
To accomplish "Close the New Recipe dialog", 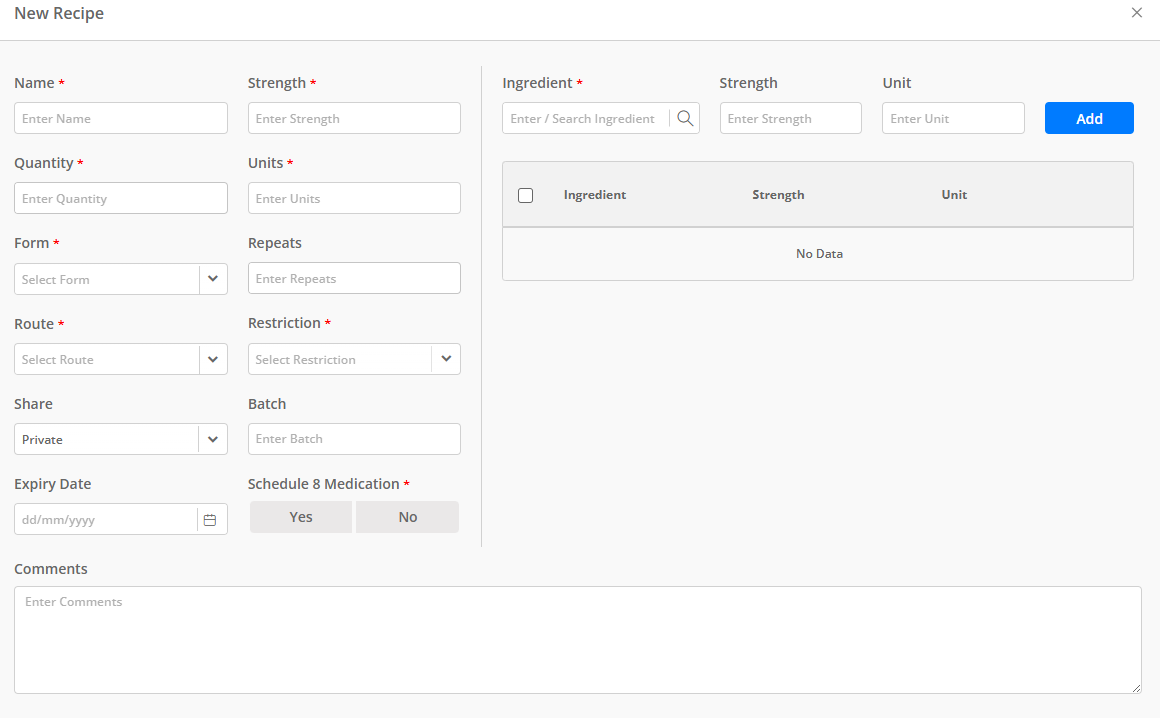I will pos(1137,13).
